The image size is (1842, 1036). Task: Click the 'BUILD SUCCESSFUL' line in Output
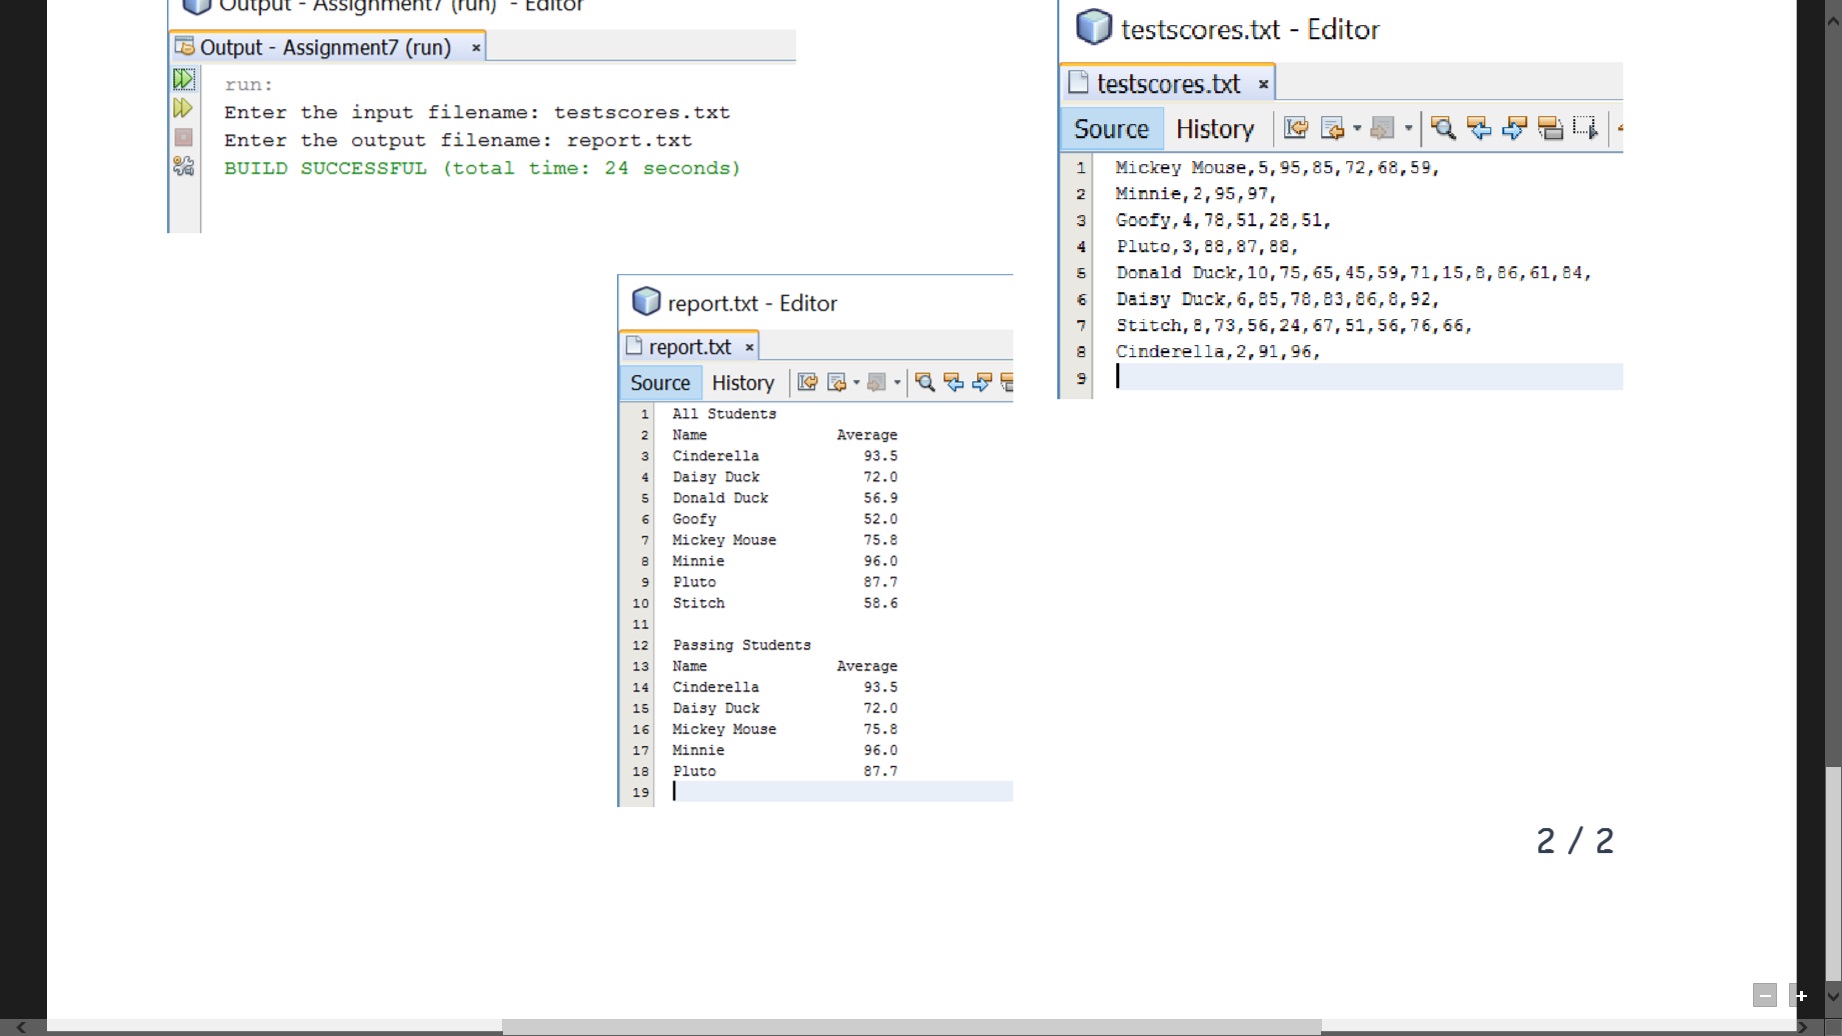482,168
